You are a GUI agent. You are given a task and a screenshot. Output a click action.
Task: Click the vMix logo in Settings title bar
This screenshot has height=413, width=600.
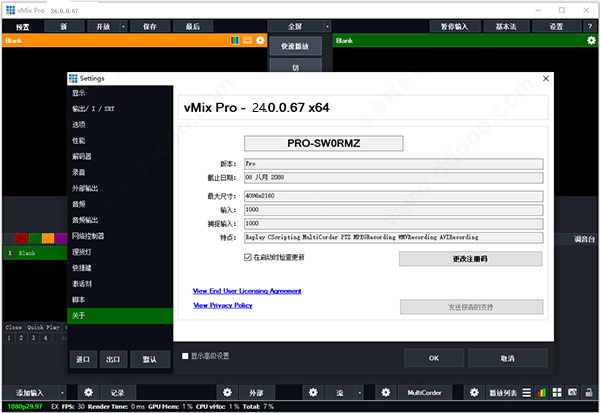(x=73, y=78)
